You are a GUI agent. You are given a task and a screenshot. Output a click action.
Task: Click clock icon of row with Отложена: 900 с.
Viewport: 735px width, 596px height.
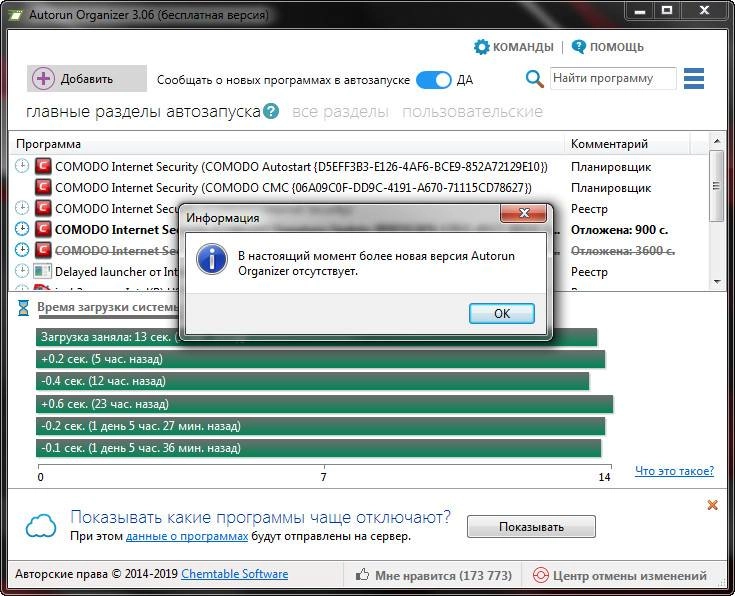[x=22, y=229]
